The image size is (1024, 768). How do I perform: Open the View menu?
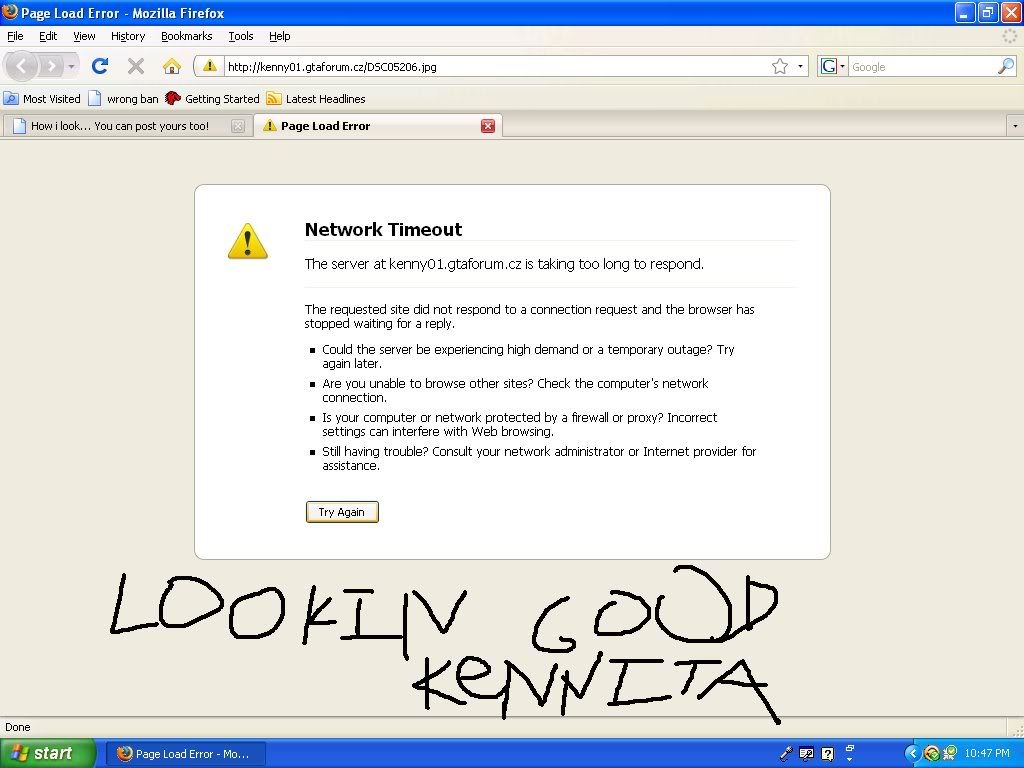[x=84, y=36]
